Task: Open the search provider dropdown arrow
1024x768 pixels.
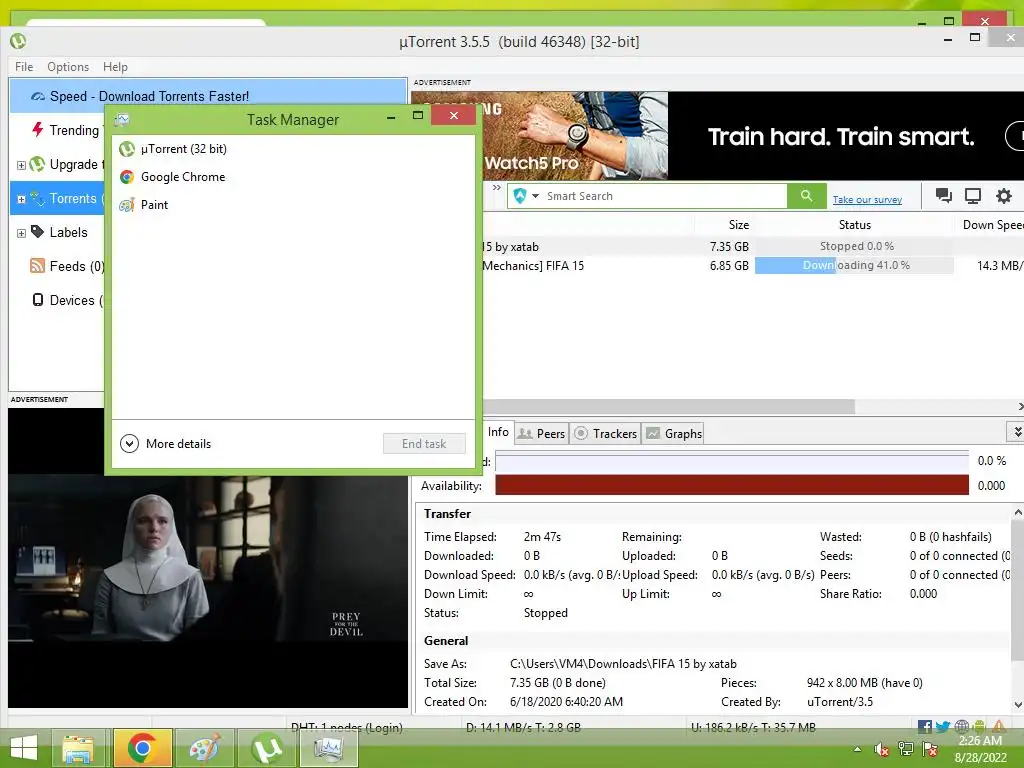Action: (x=536, y=196)
